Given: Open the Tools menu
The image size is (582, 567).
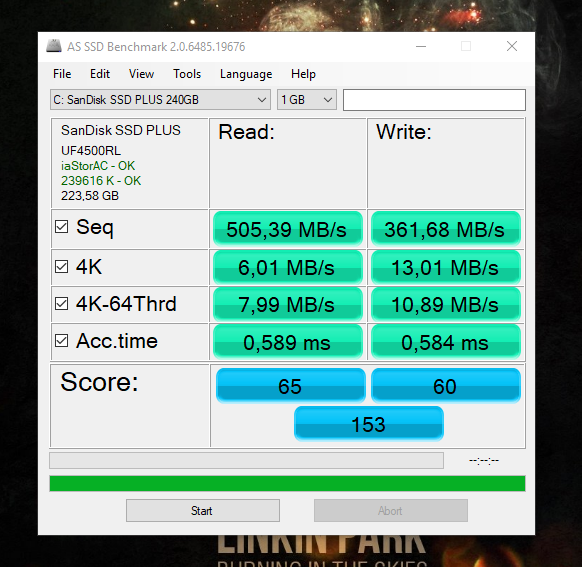Looking at the screenshot, I should pos(187,74).
